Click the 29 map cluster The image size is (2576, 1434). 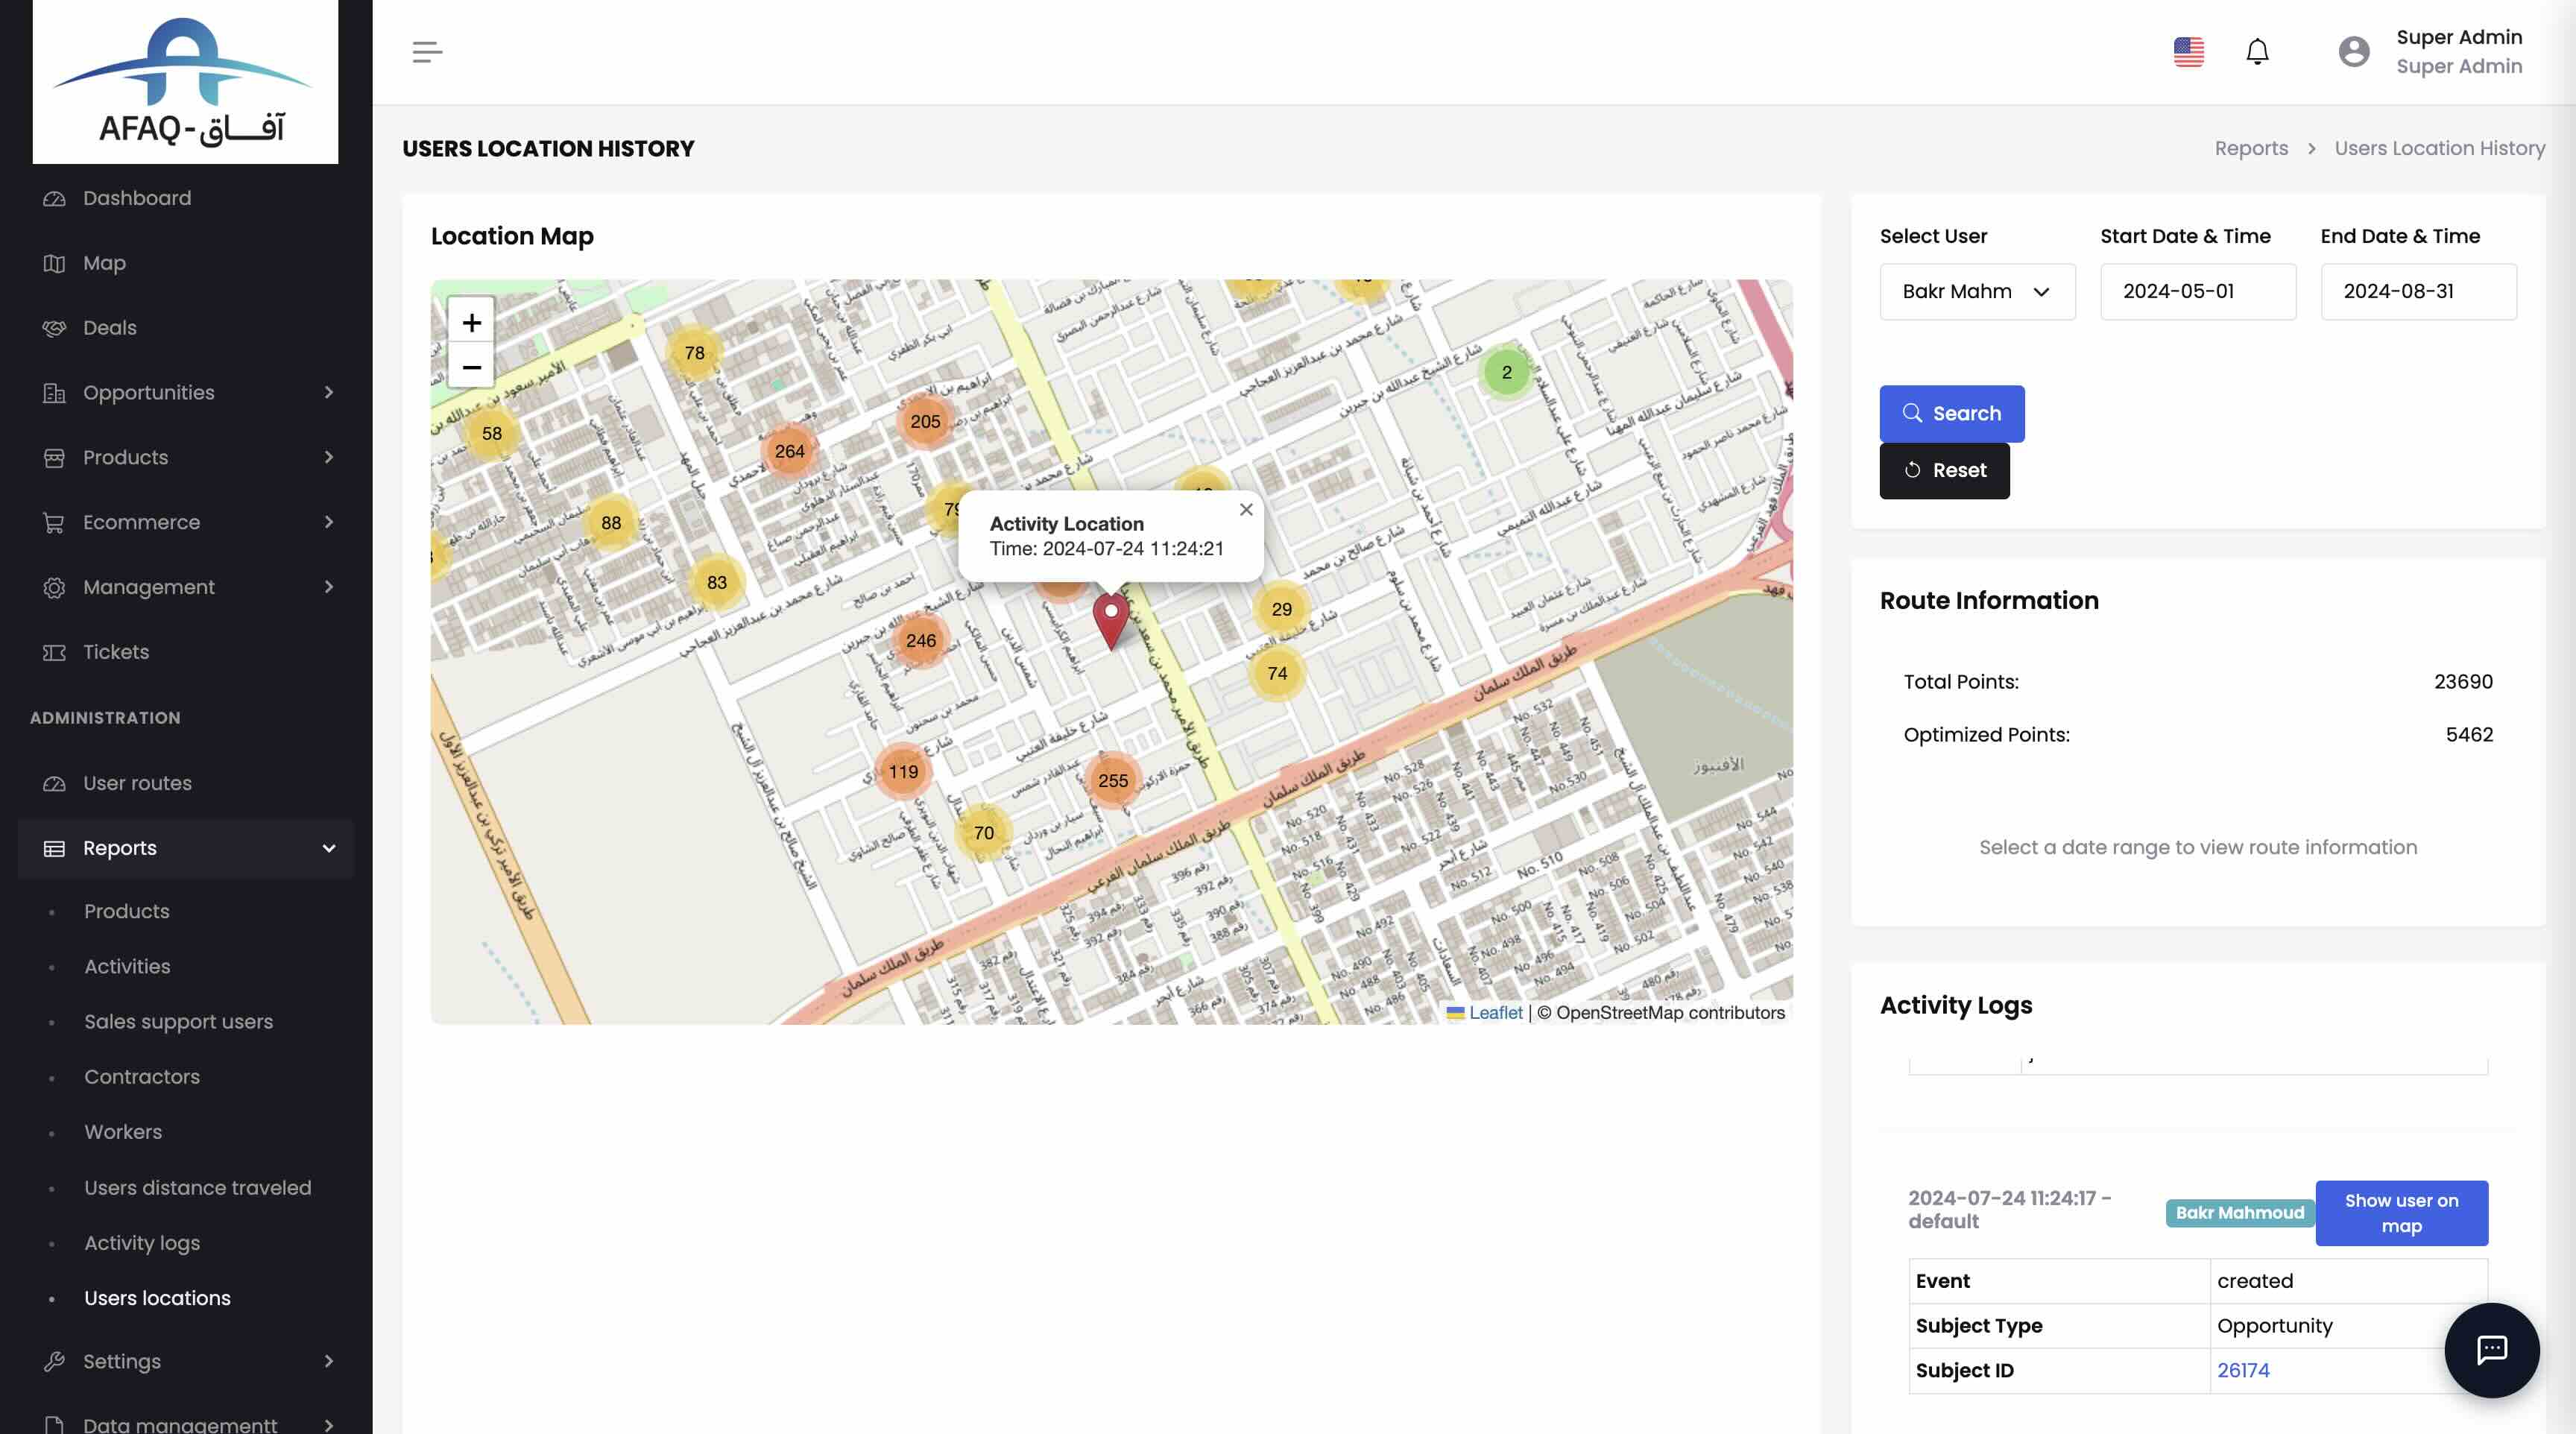(x=1281, y=609)
